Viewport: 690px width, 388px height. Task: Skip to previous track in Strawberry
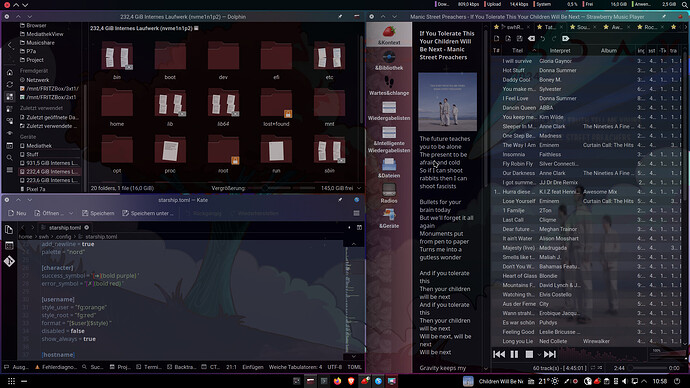coord(499,354)
